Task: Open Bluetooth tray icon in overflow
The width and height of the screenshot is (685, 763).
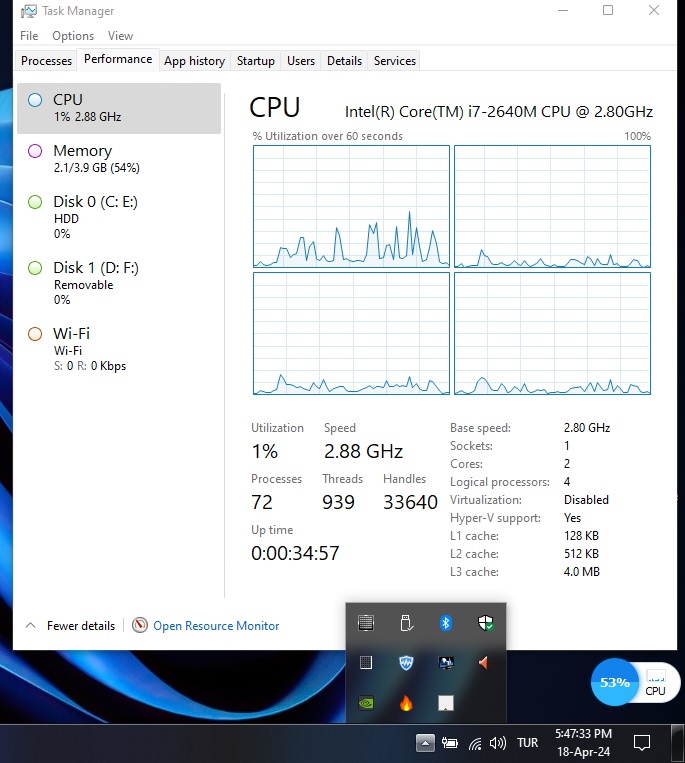Action: pyautogui.click(x=446, y=623)
